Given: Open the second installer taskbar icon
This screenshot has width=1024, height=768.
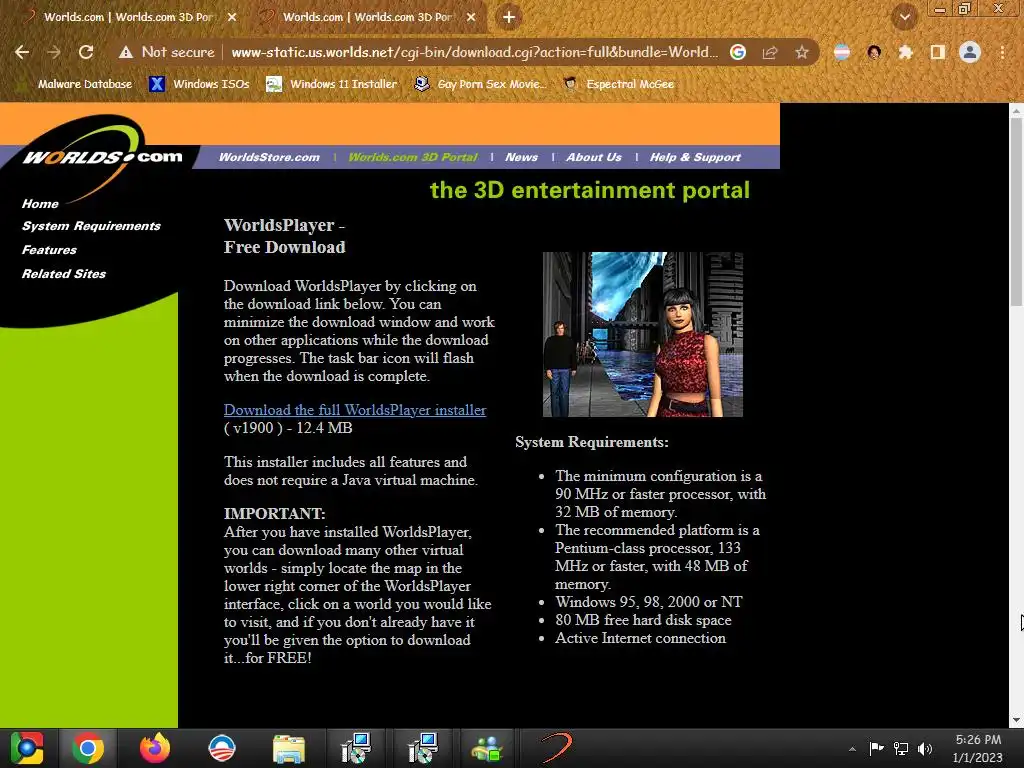Looking at the screenshot, I should pyautogui.click(x=423, y=748).
